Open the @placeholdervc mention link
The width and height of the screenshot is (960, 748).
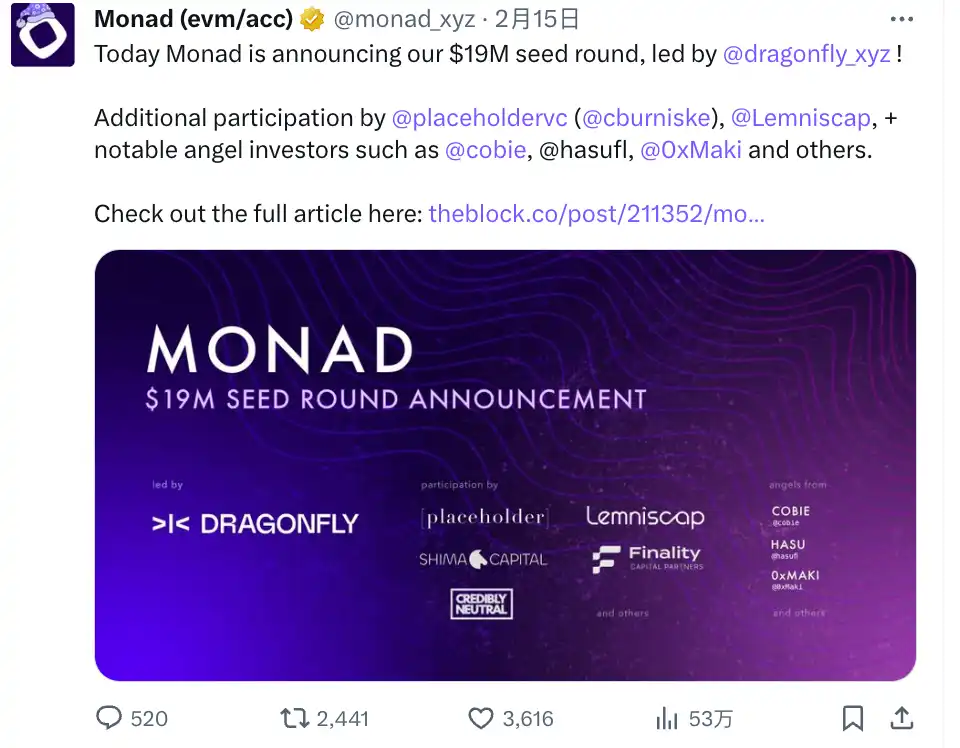click(480, 118)
